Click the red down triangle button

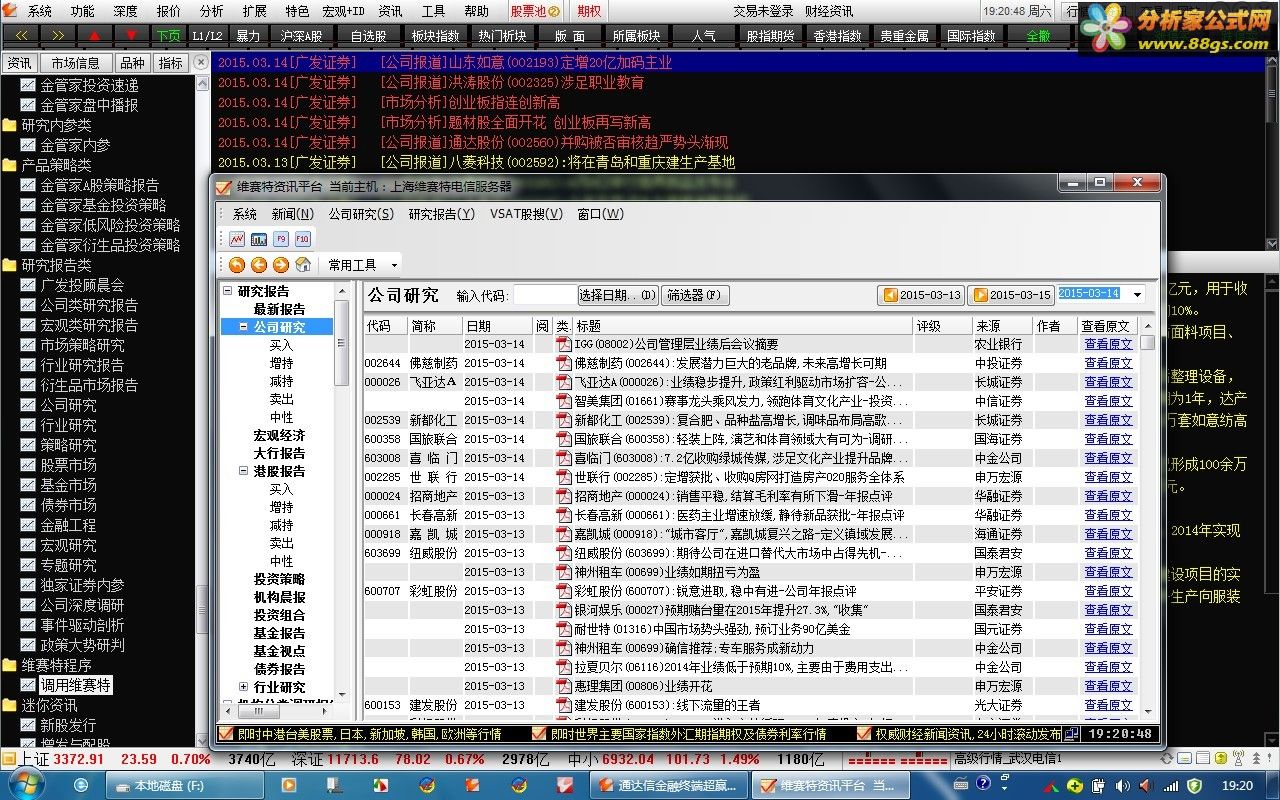coord(132,35)
